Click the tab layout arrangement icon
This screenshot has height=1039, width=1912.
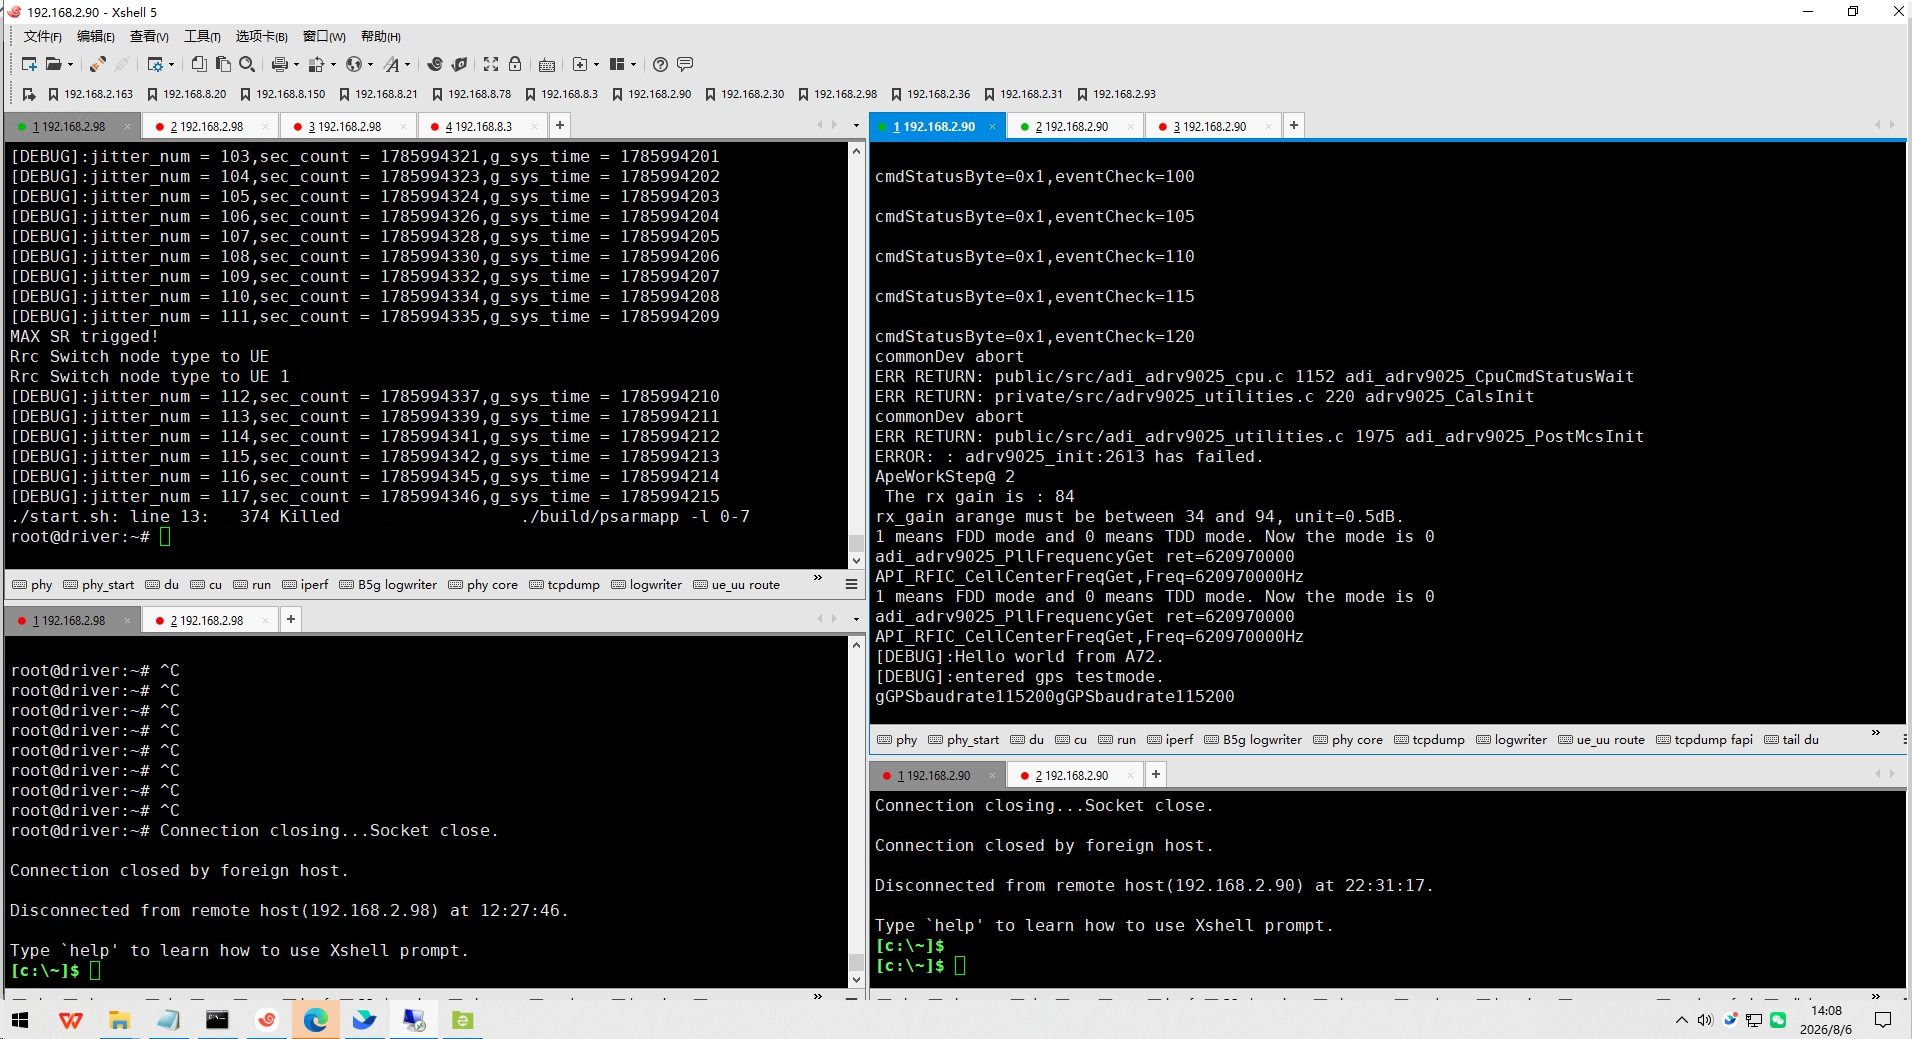[x=617, y=64]
